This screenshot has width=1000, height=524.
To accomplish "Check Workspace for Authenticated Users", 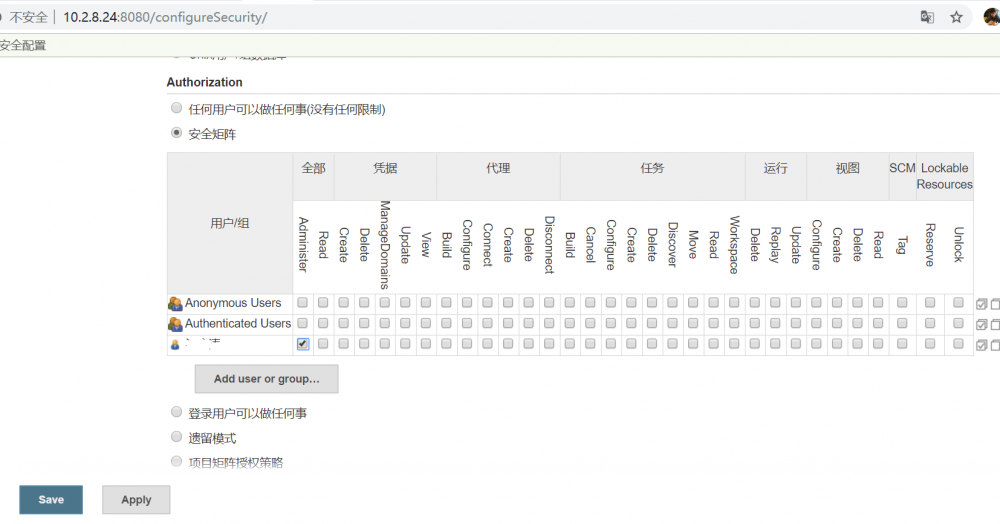I will [x=734, y=323].
